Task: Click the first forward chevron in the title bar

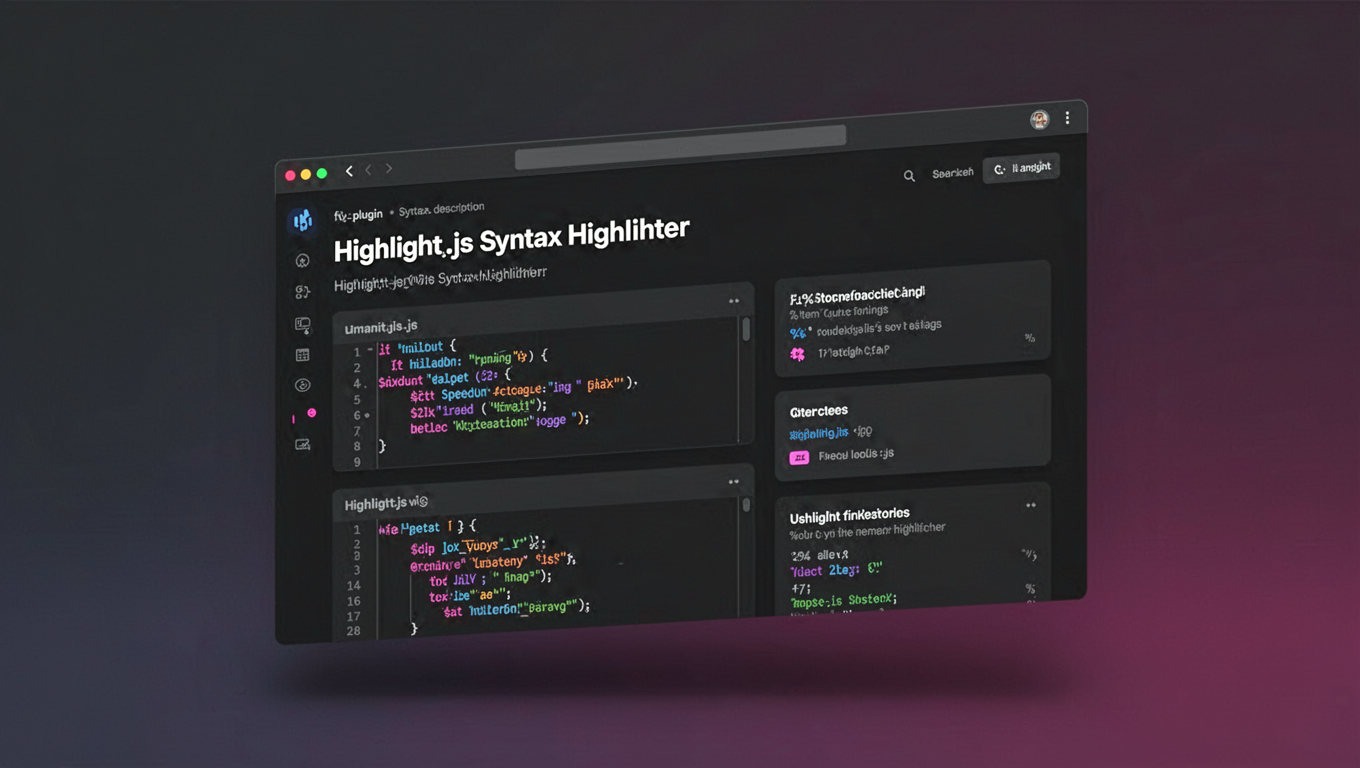Action: coord(368,170)
